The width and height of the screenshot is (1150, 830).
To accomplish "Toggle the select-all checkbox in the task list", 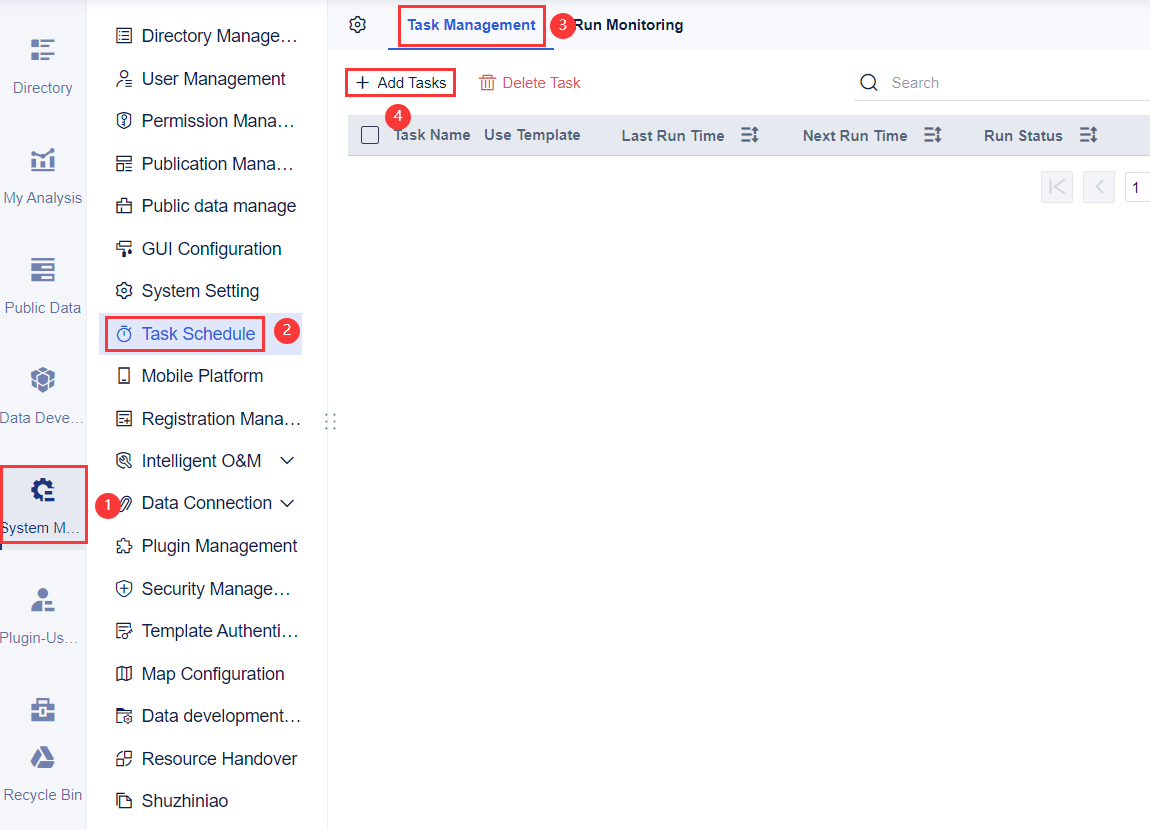I will pos(370,134).
